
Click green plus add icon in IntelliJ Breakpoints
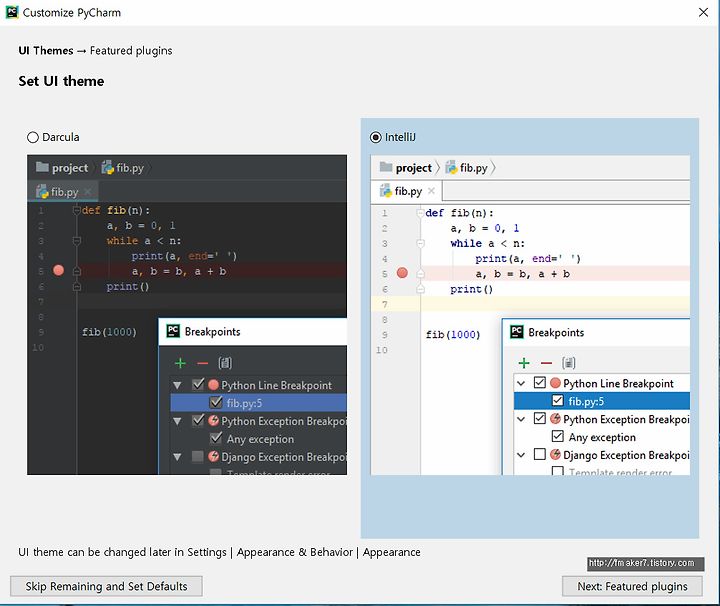(x=524, y=363)
